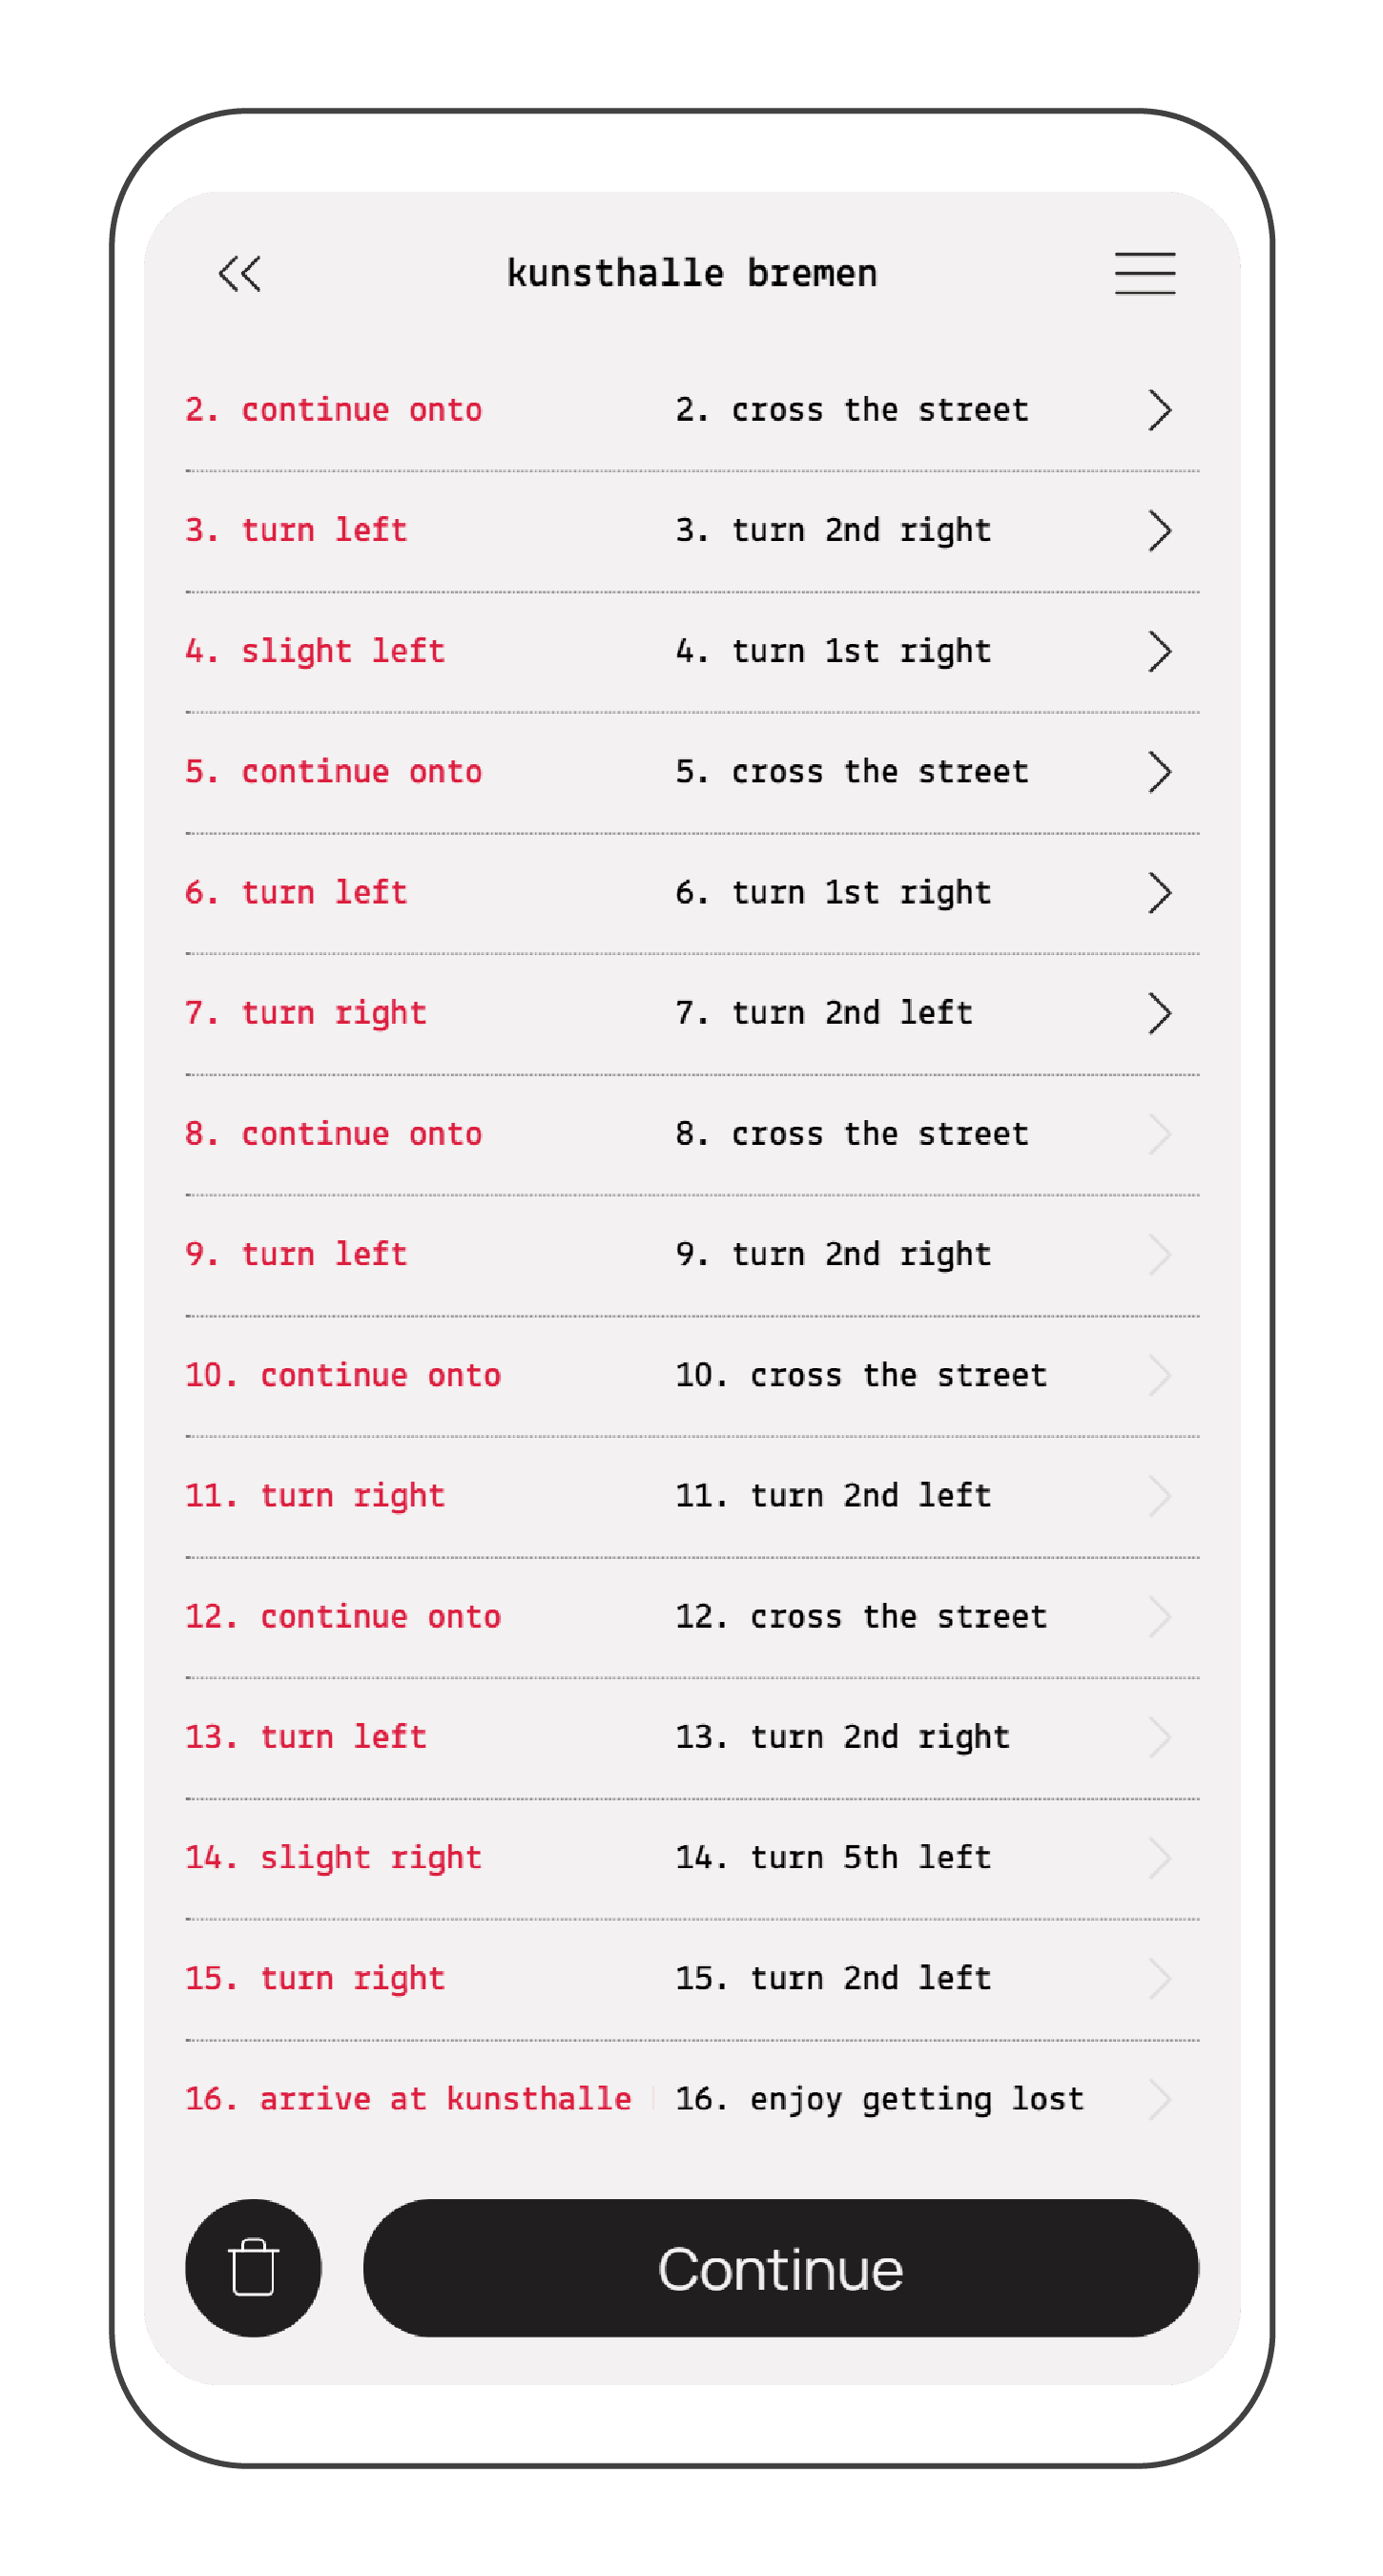Tap arrow for step 6 turn 1st right
The height and width of the screenshot is (2576, 1383).
(x=1159, y=893)
